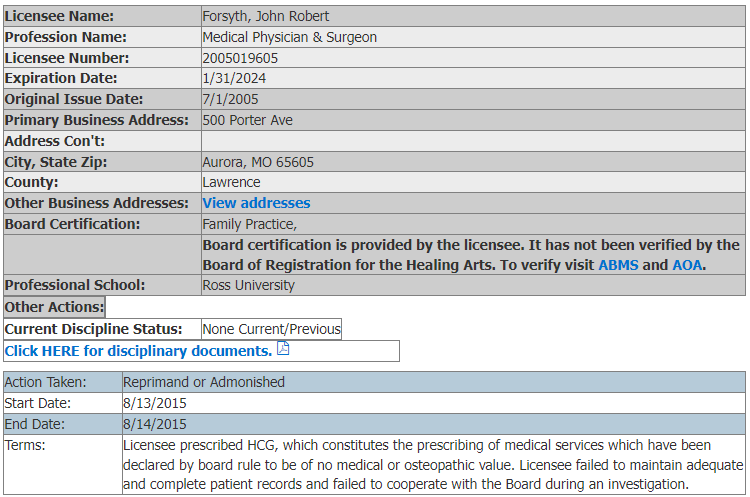Click the 500 Porter Ave address

247,120
